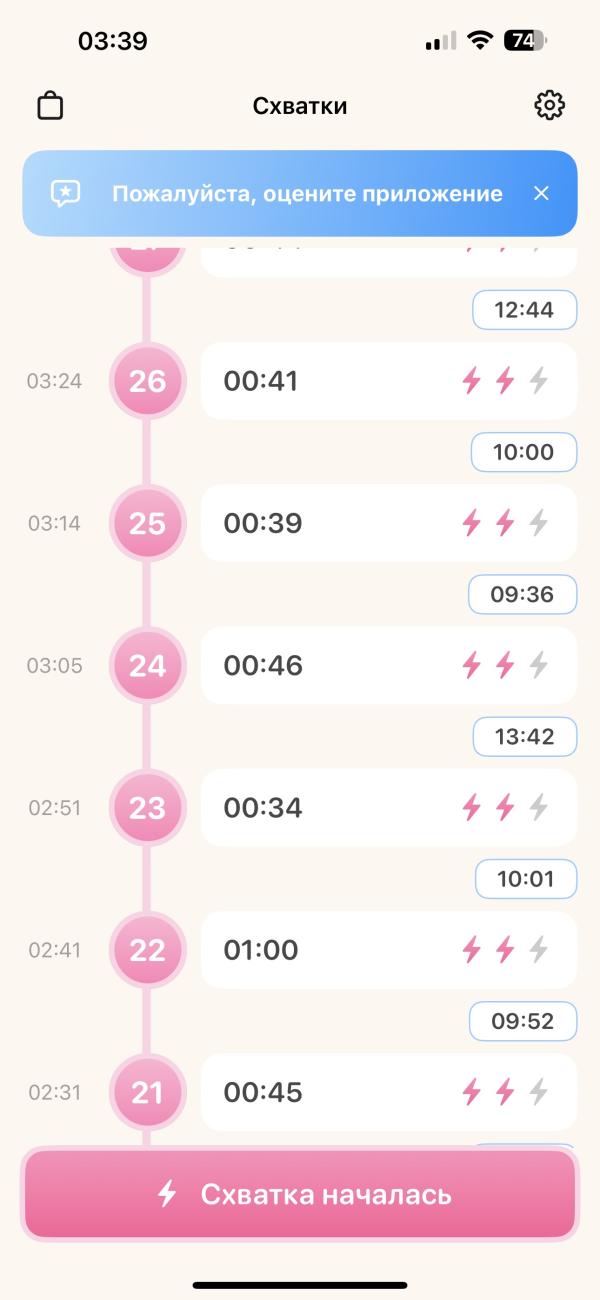Tap the rate-app star speech bubble icon
Screen dimensions: 600x1300
tap(65, 193)
